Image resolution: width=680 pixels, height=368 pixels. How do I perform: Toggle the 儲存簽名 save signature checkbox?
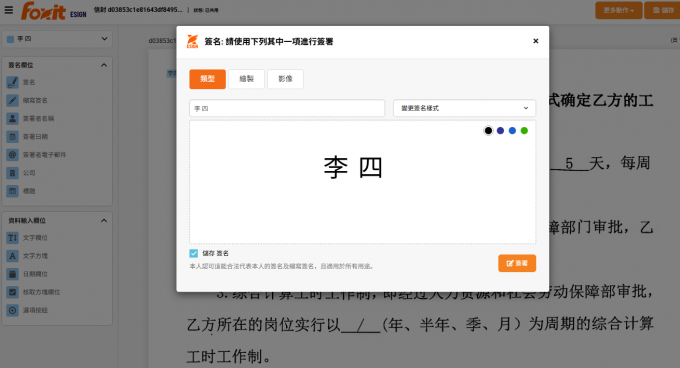point(193,253)
